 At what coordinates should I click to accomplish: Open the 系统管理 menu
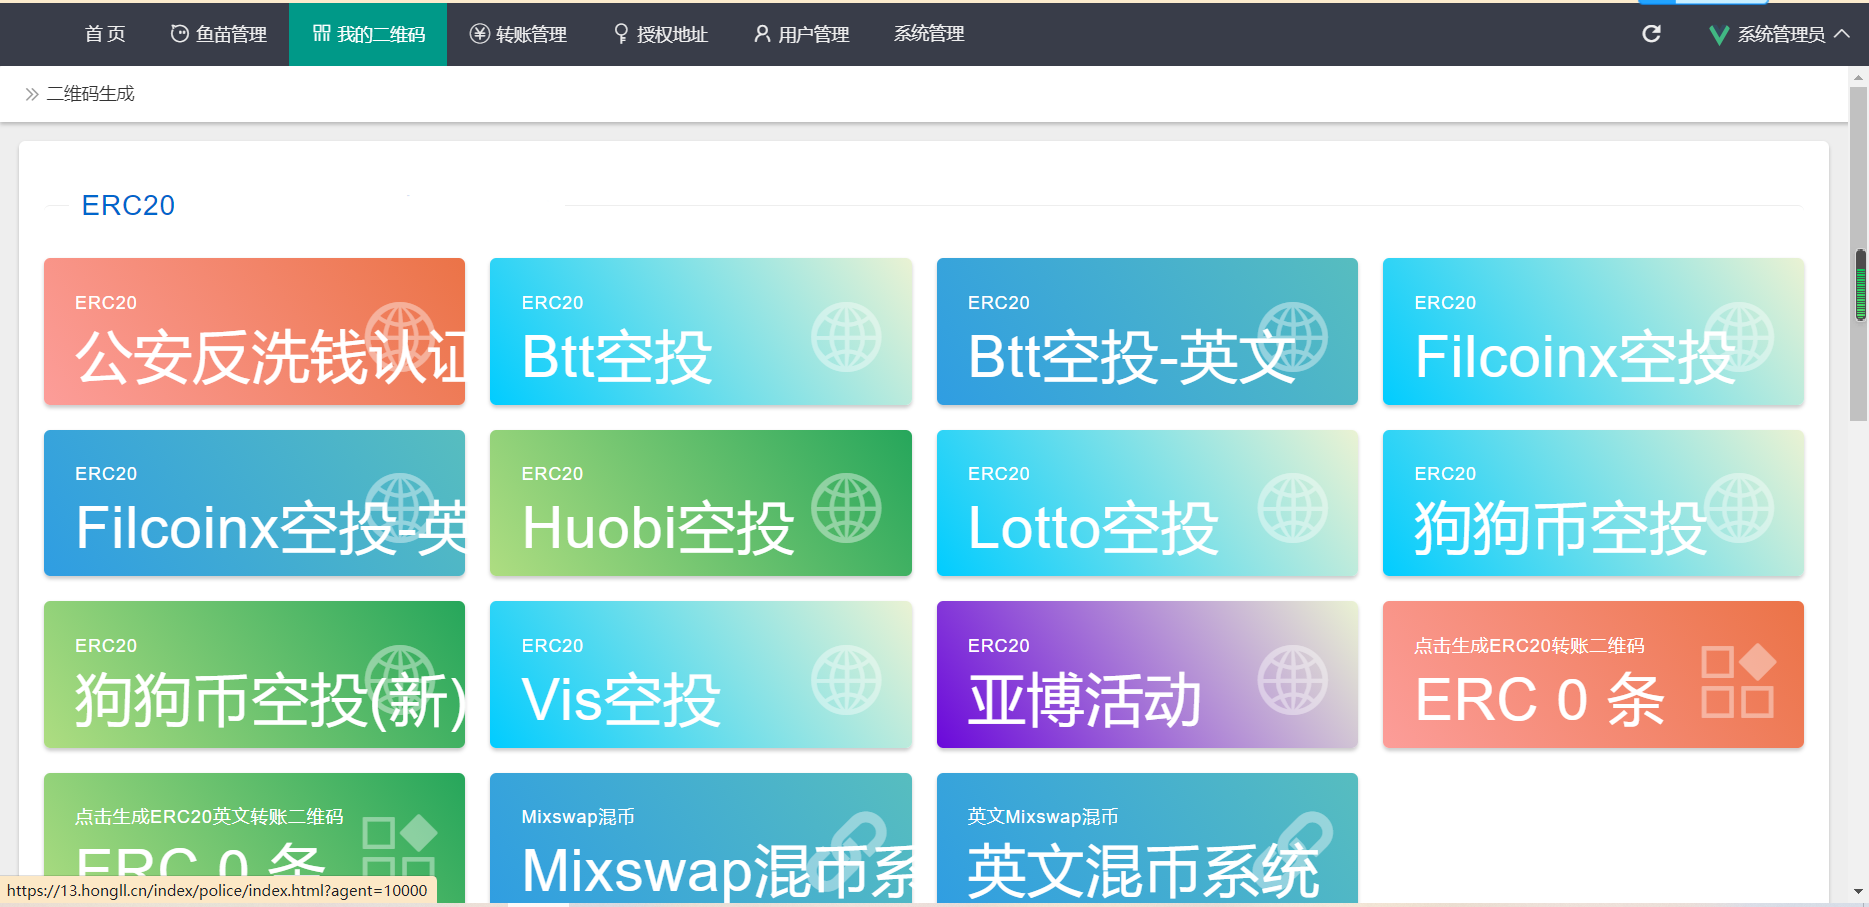pyautogui.click(x=929, y=34)
